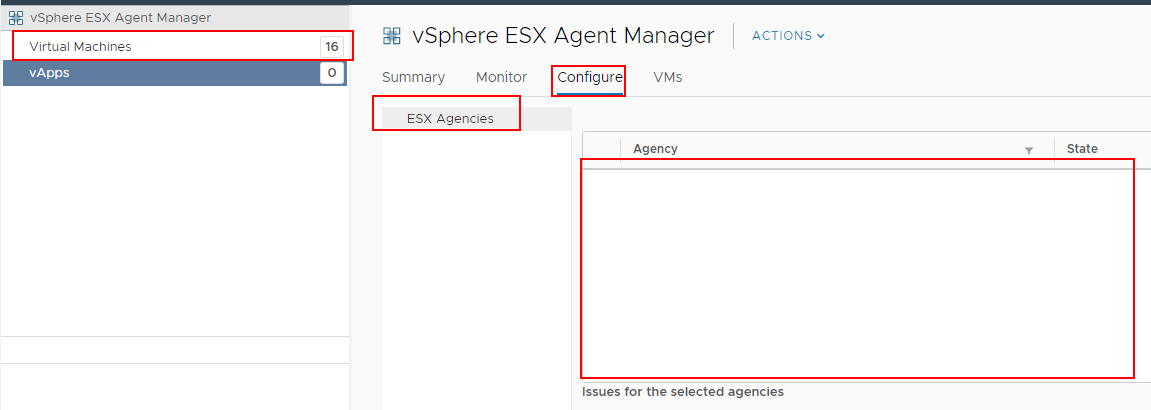The image size is (1151, 410).
Task: Select the vApps item in navigator
Action: tap(49, 72)
